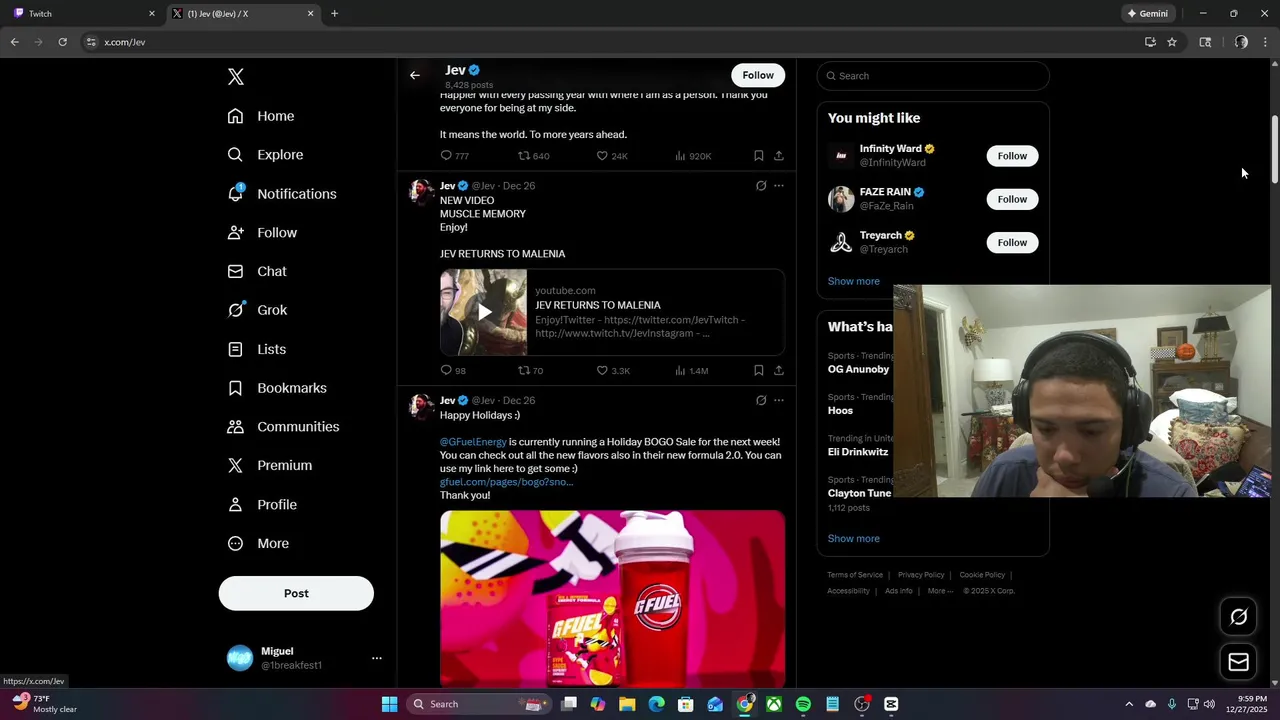This screenshot has width=1280, height=720.
Task: Open more options on NEW VIDEO post
Action: [778, 186]
